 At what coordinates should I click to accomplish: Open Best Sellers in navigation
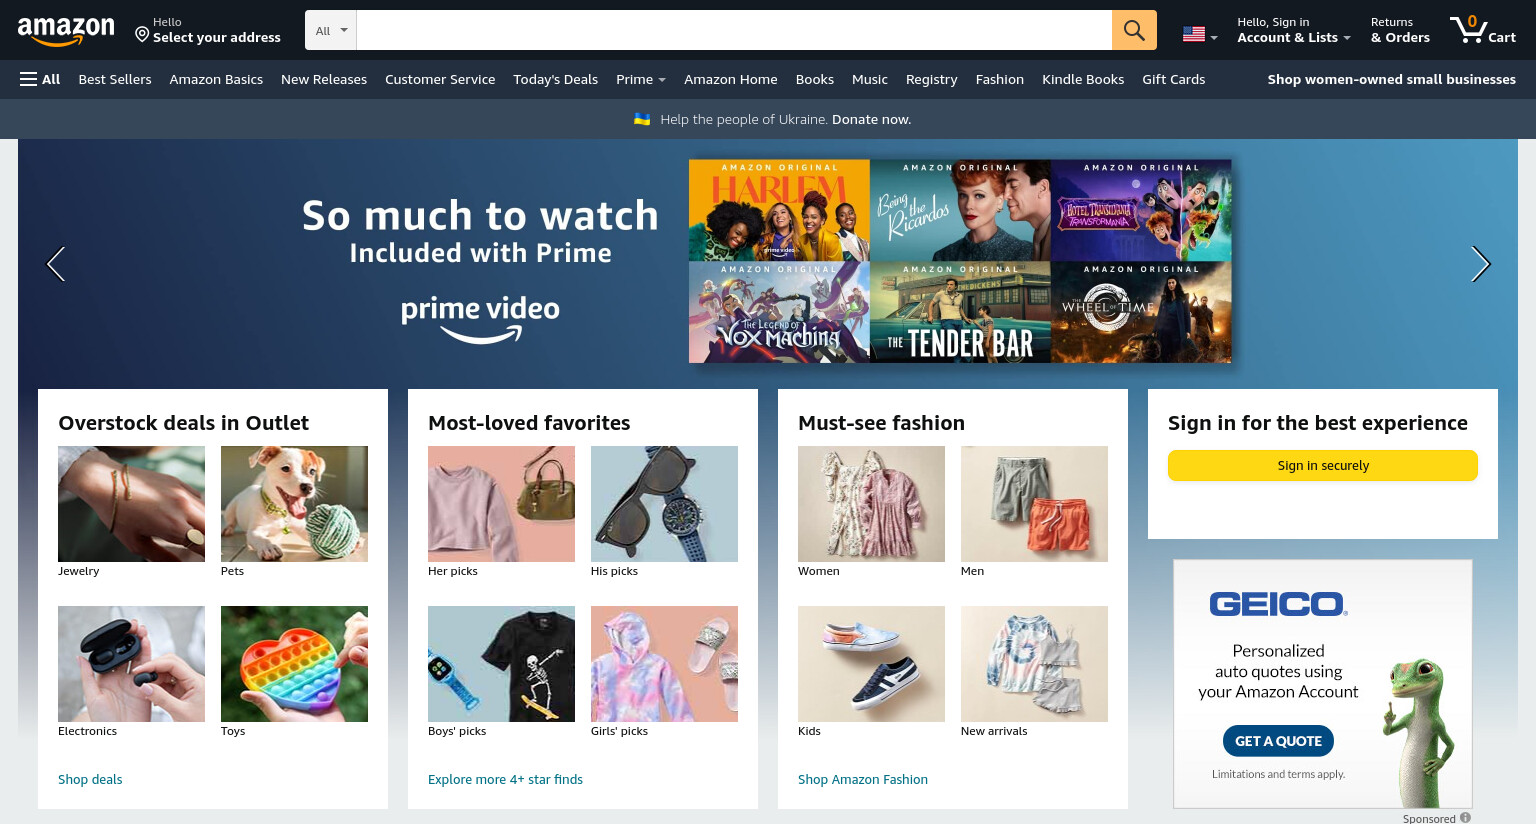pos(115,79)
